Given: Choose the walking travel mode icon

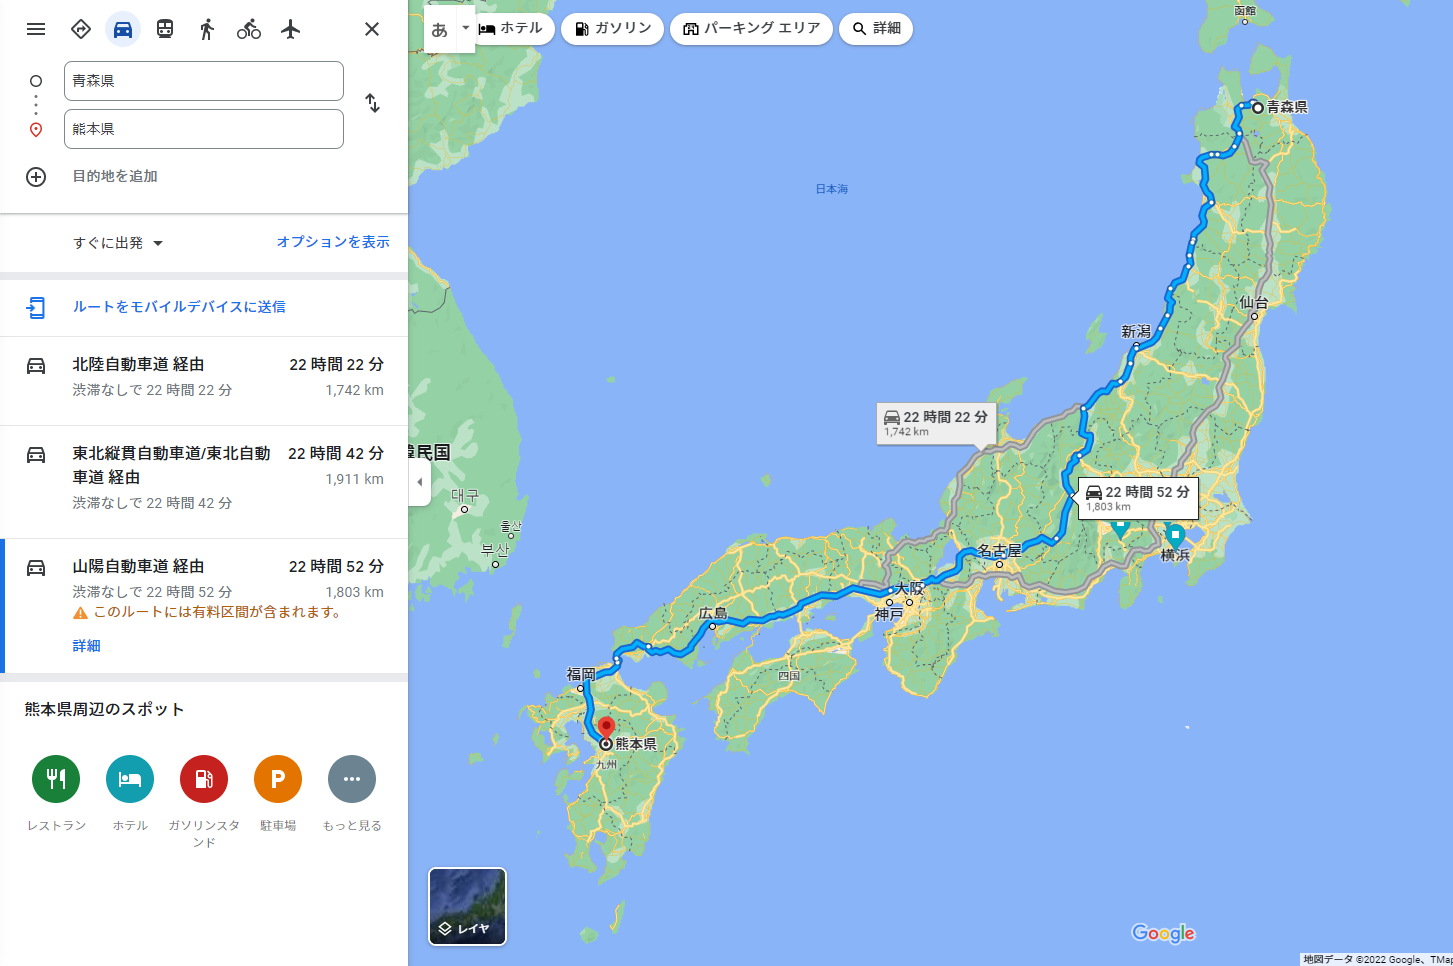Looking at the screenshot, I should pyautogui.click(x=207, y=29).
